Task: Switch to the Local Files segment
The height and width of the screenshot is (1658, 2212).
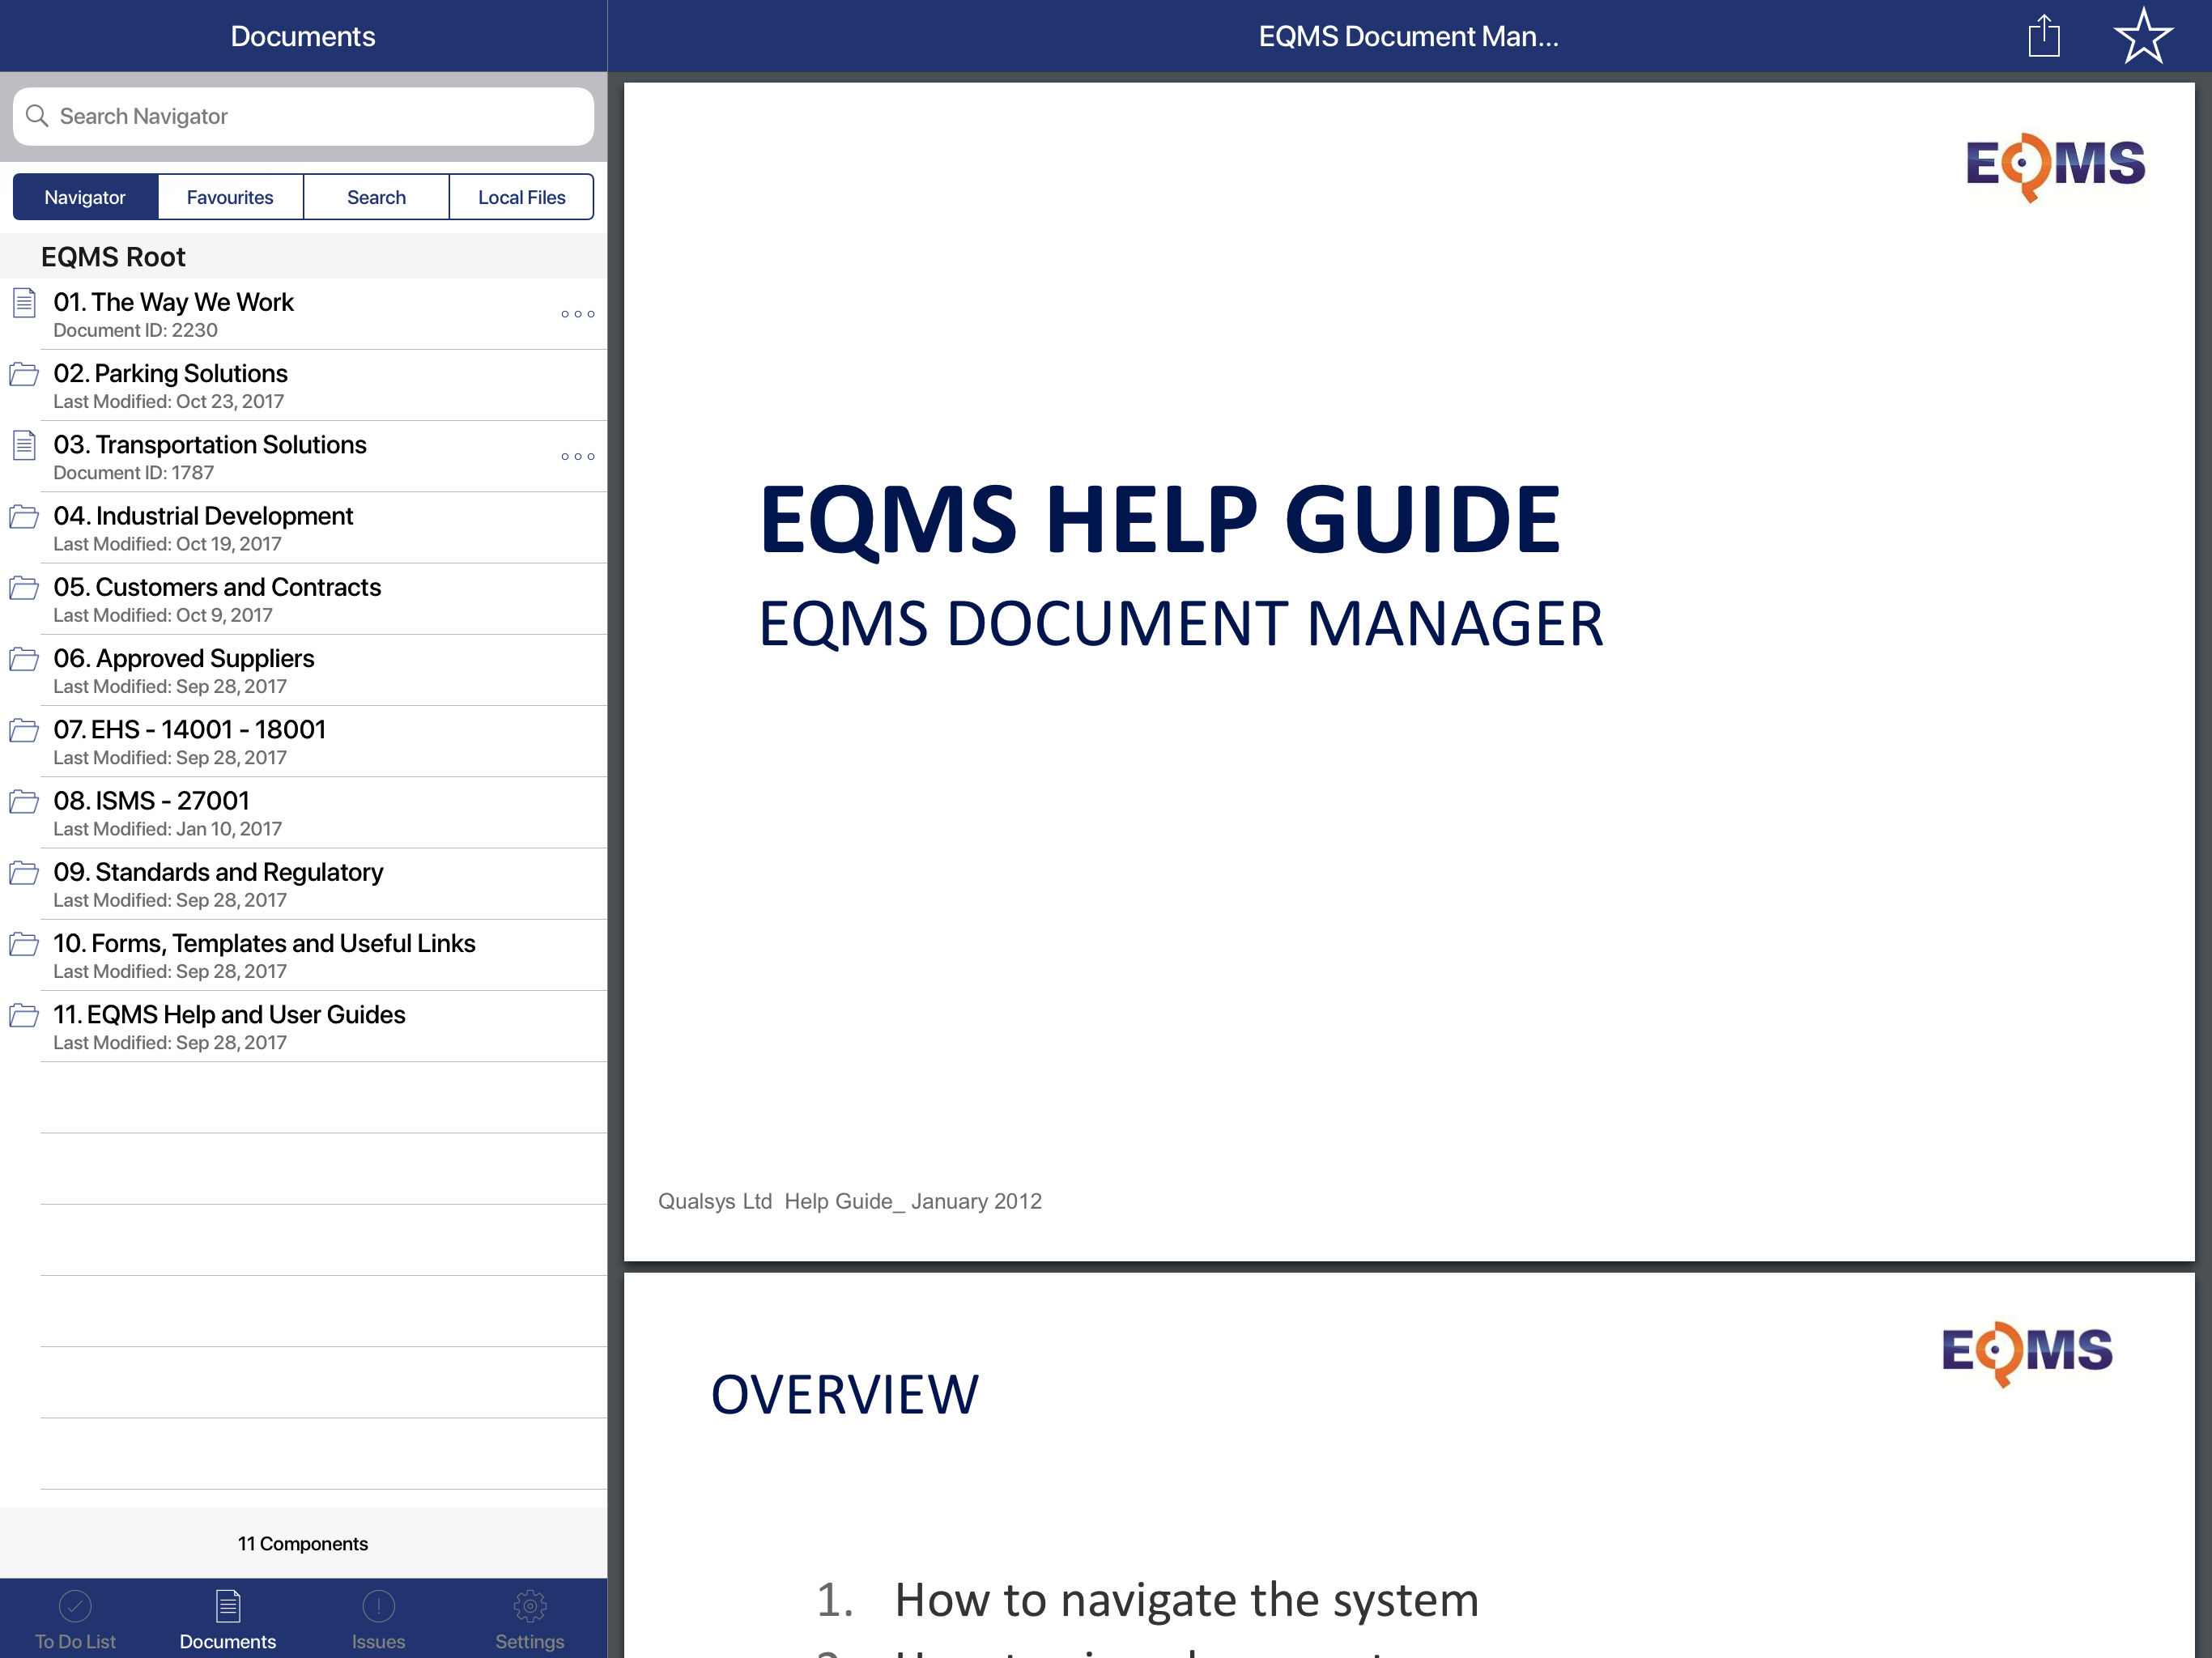Action: pos(521,197)
